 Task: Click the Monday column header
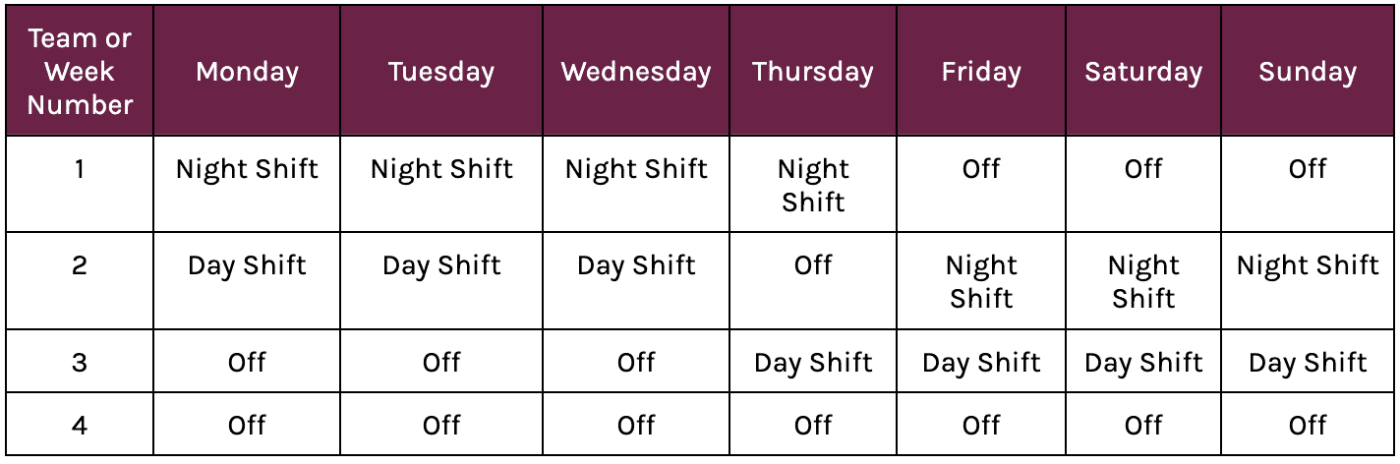coord(247,72)
